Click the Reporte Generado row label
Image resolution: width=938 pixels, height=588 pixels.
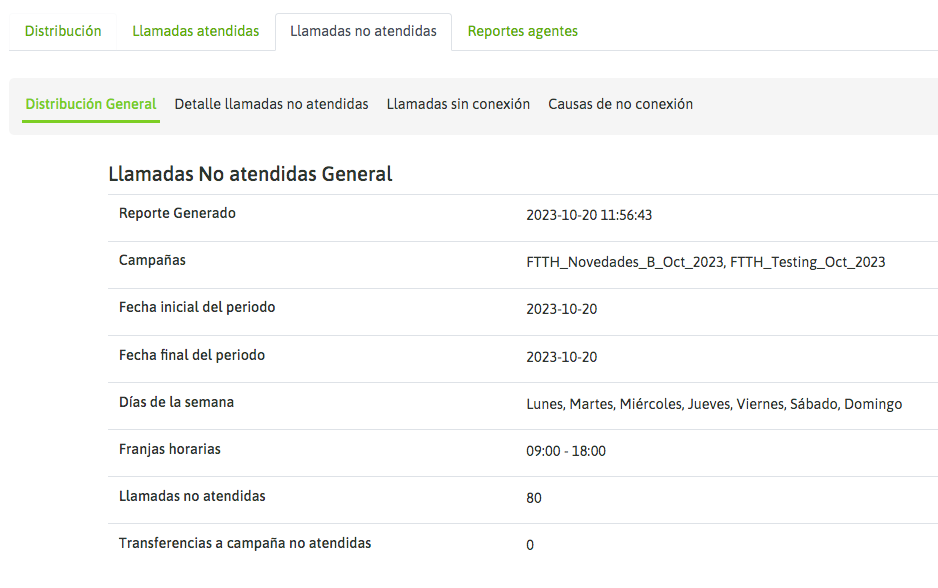click(177, 213)
